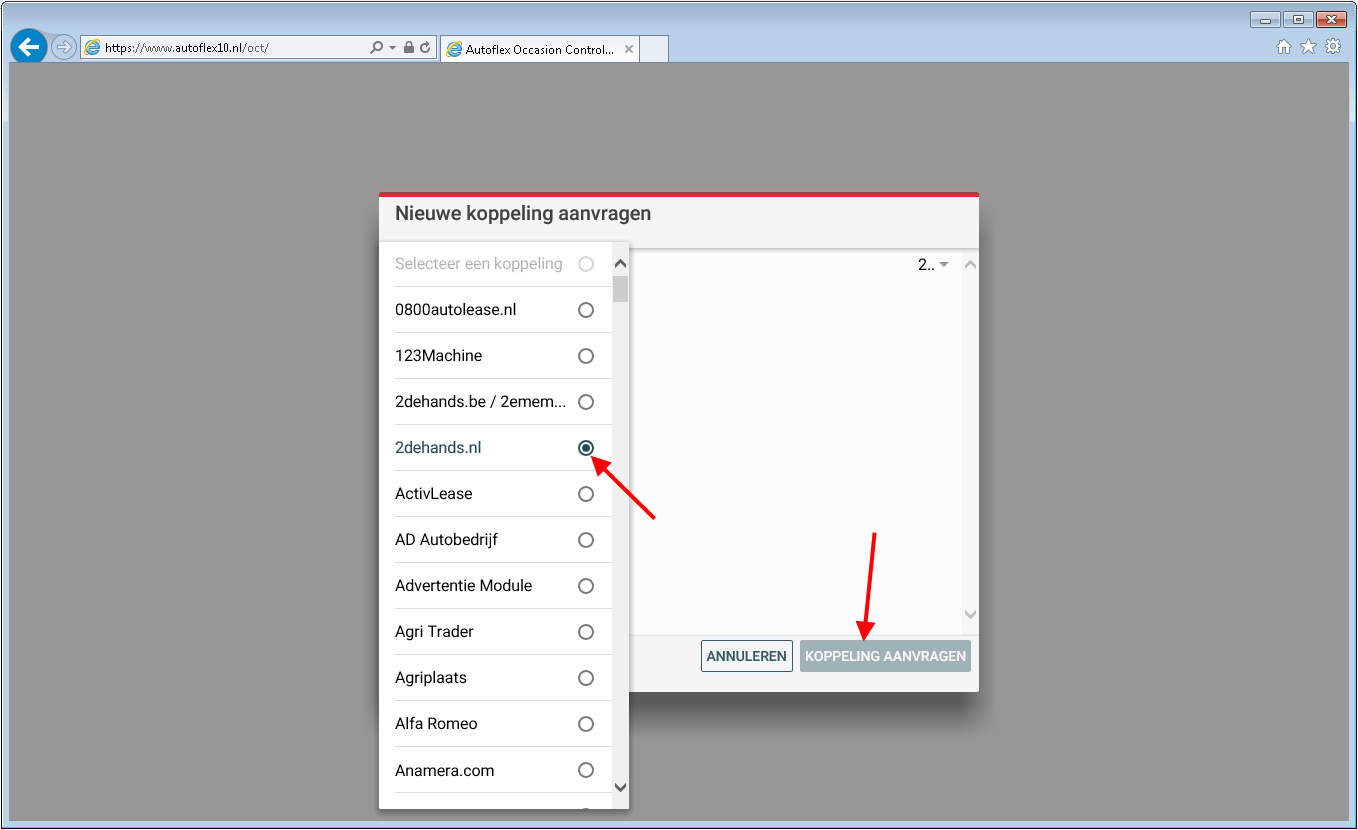
Task: Maximize the browser window
Action: click(x=1298, y=19)
